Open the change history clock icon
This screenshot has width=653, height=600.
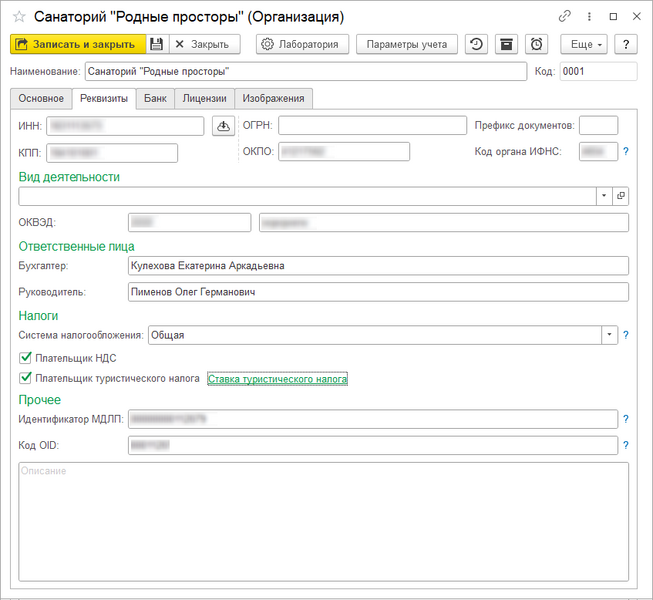[x=477, y=44]
